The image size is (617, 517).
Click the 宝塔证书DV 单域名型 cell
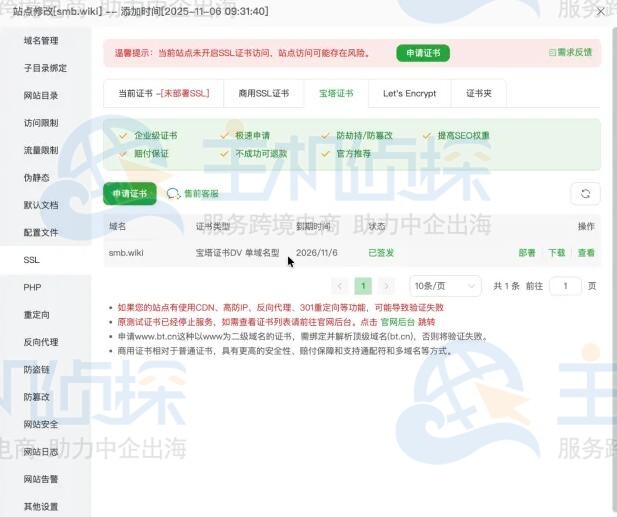click(237, 253)
